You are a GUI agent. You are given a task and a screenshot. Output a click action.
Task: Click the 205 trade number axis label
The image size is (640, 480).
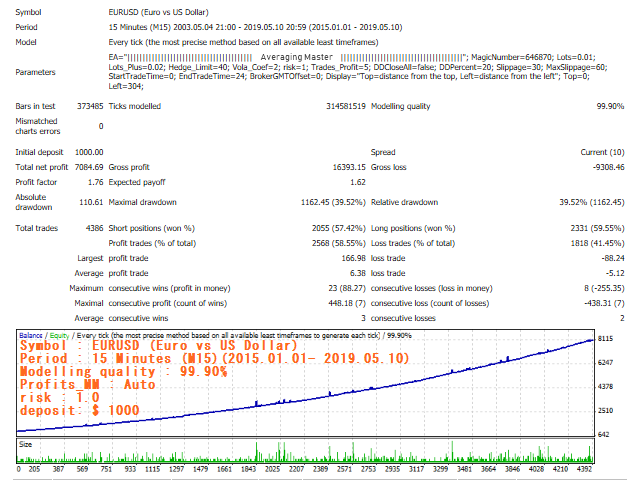tap(34, 469)
